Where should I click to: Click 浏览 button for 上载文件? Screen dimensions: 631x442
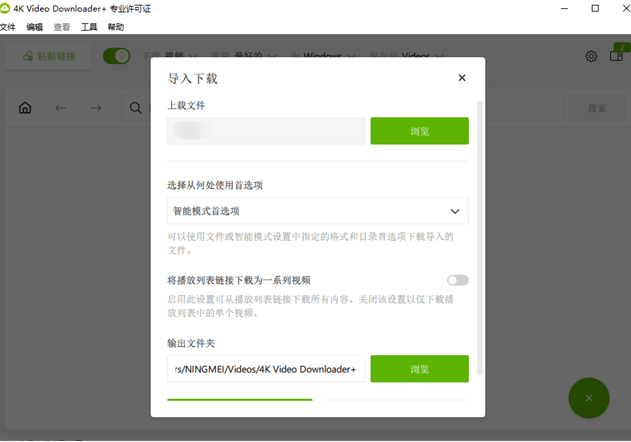(419, 131)
